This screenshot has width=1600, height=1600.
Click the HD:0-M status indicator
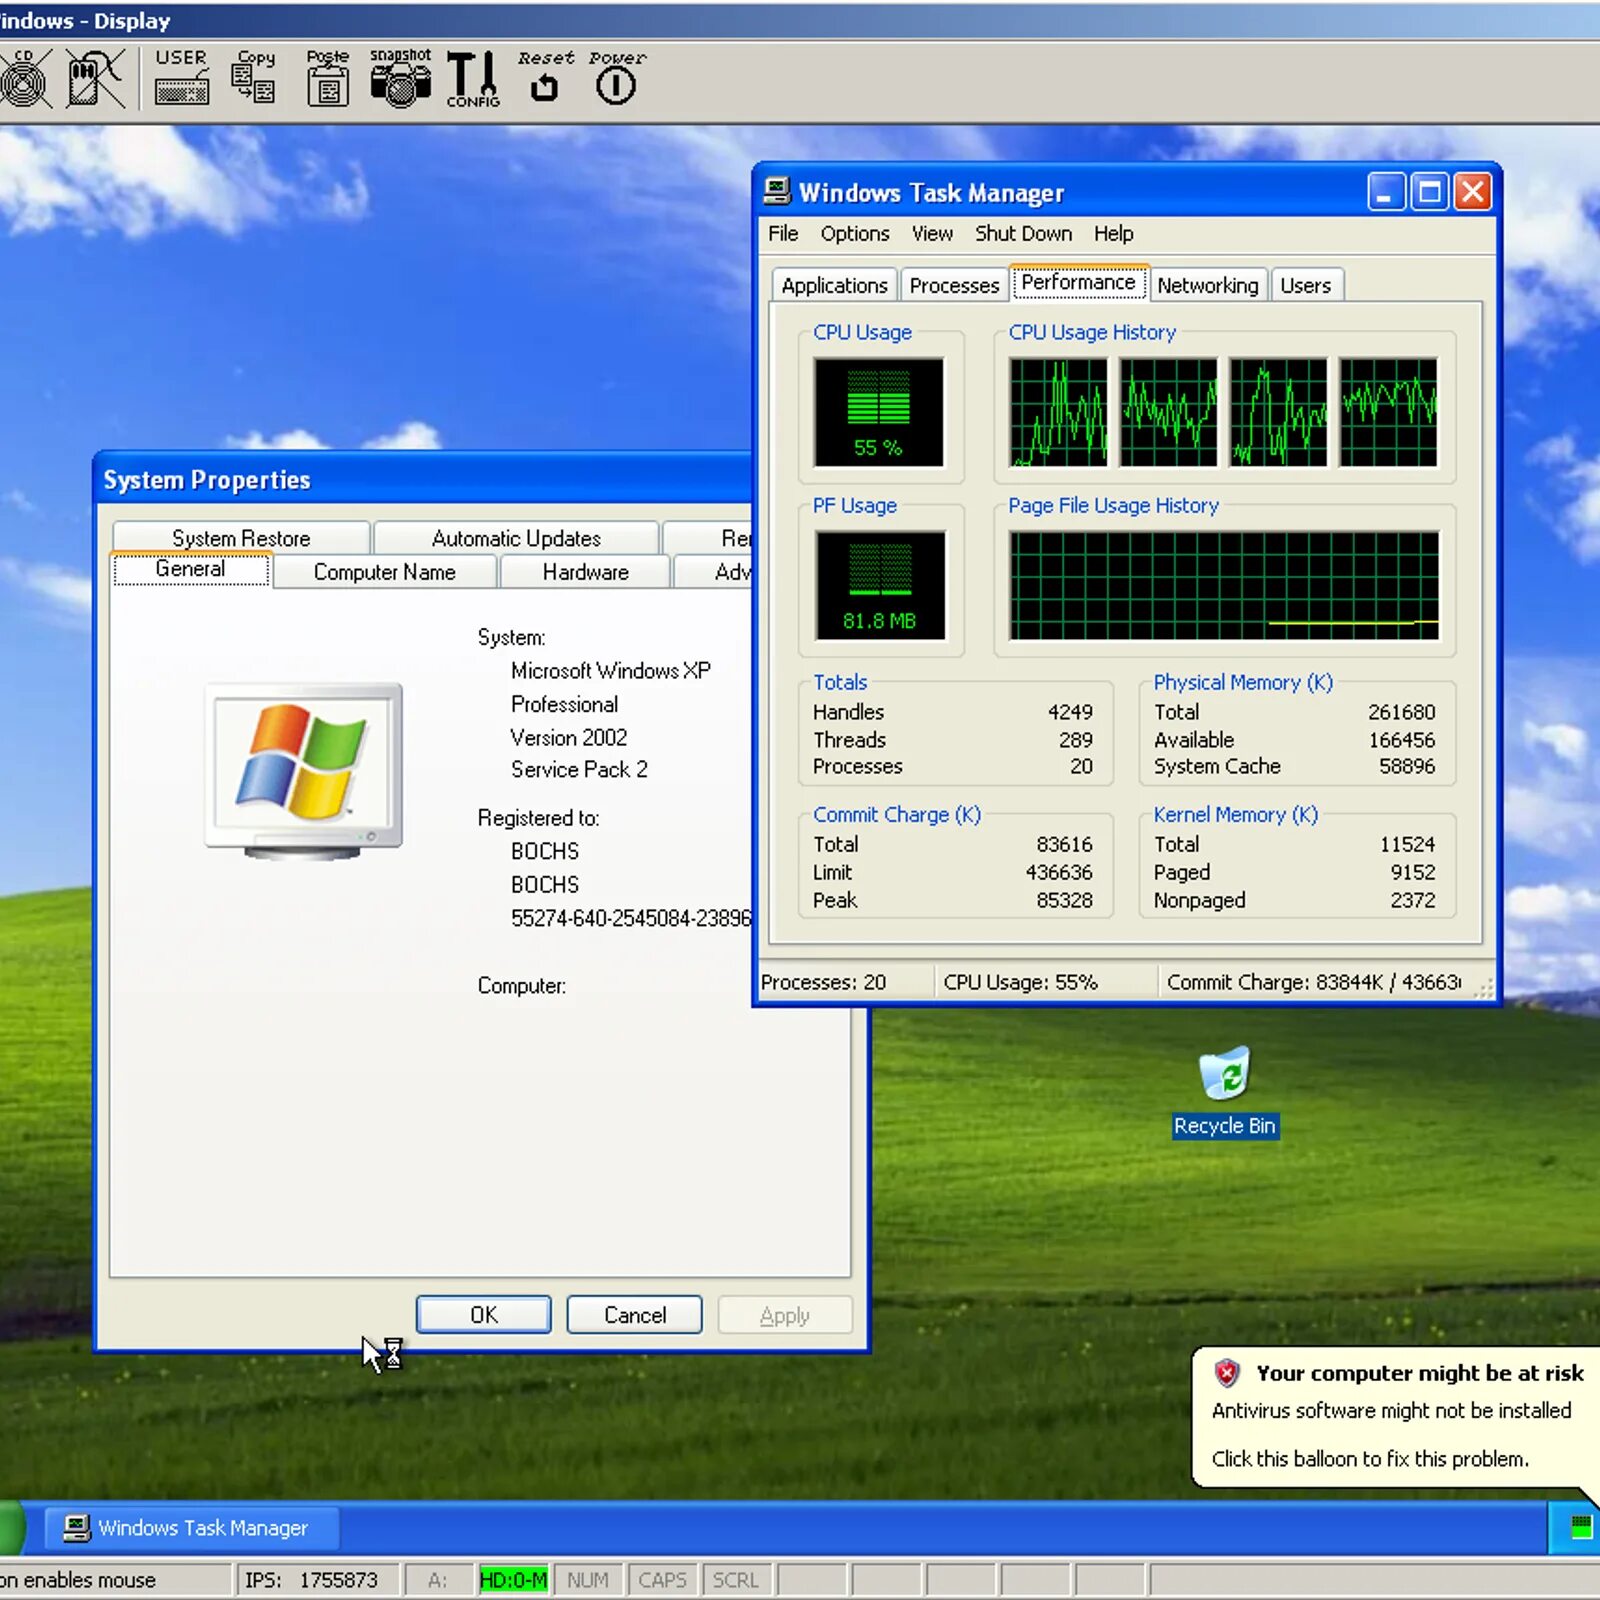pyautogui.click(x=513, y=1580)
